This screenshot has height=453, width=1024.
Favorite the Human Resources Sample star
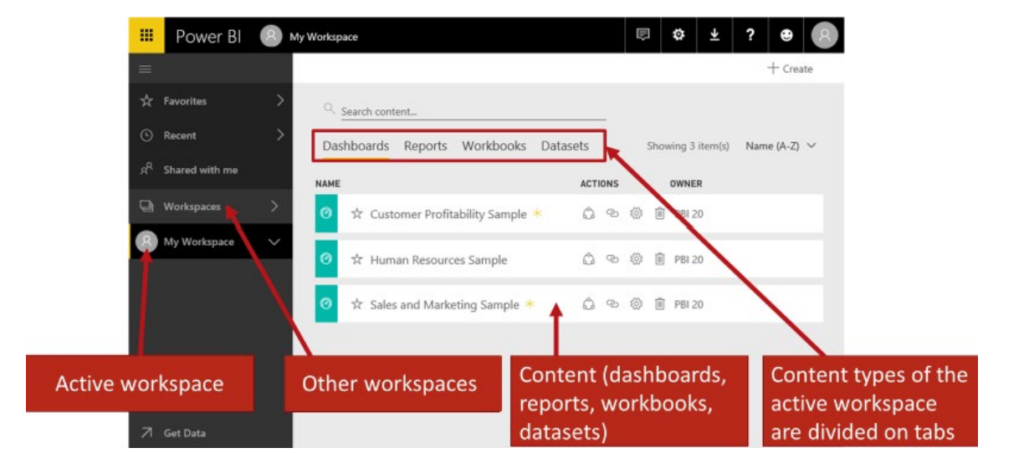(x=357, y=259)
